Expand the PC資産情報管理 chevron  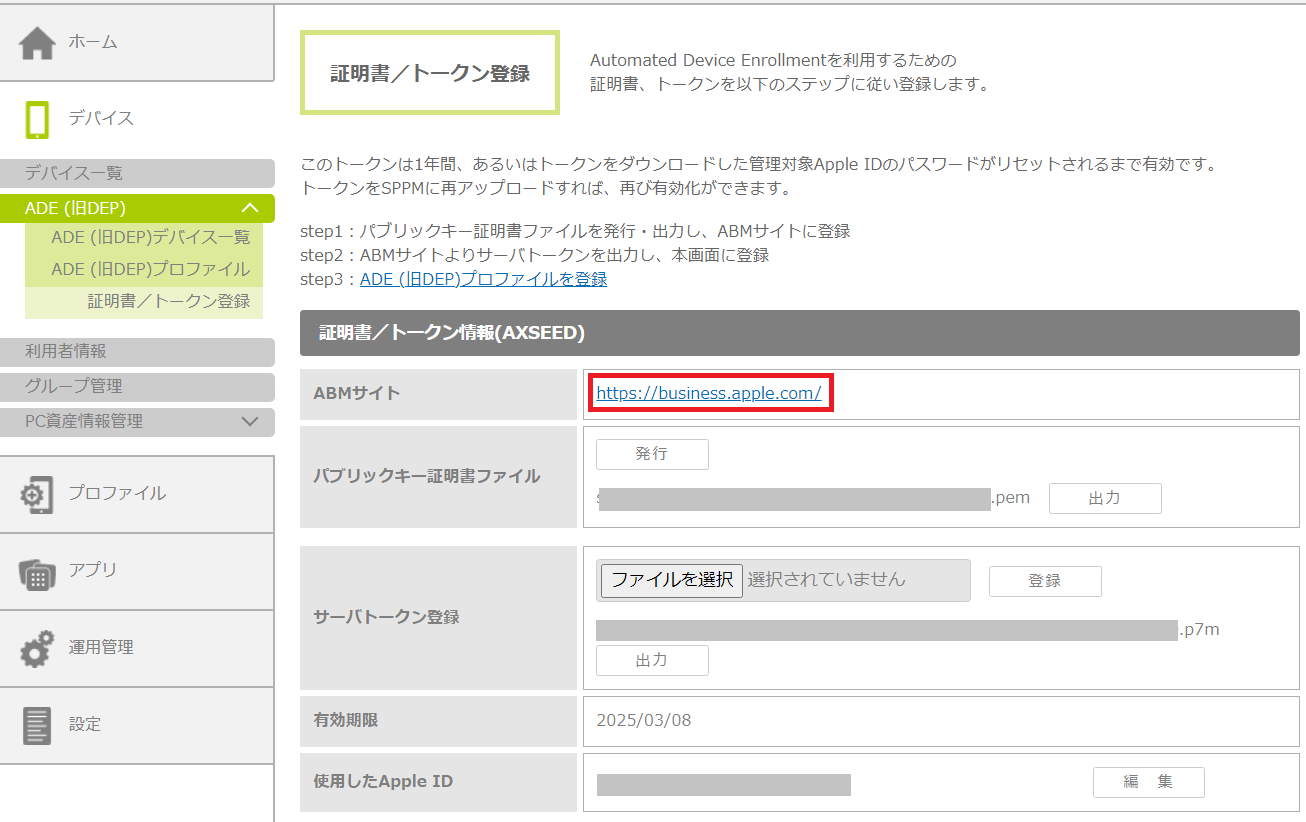250,422
